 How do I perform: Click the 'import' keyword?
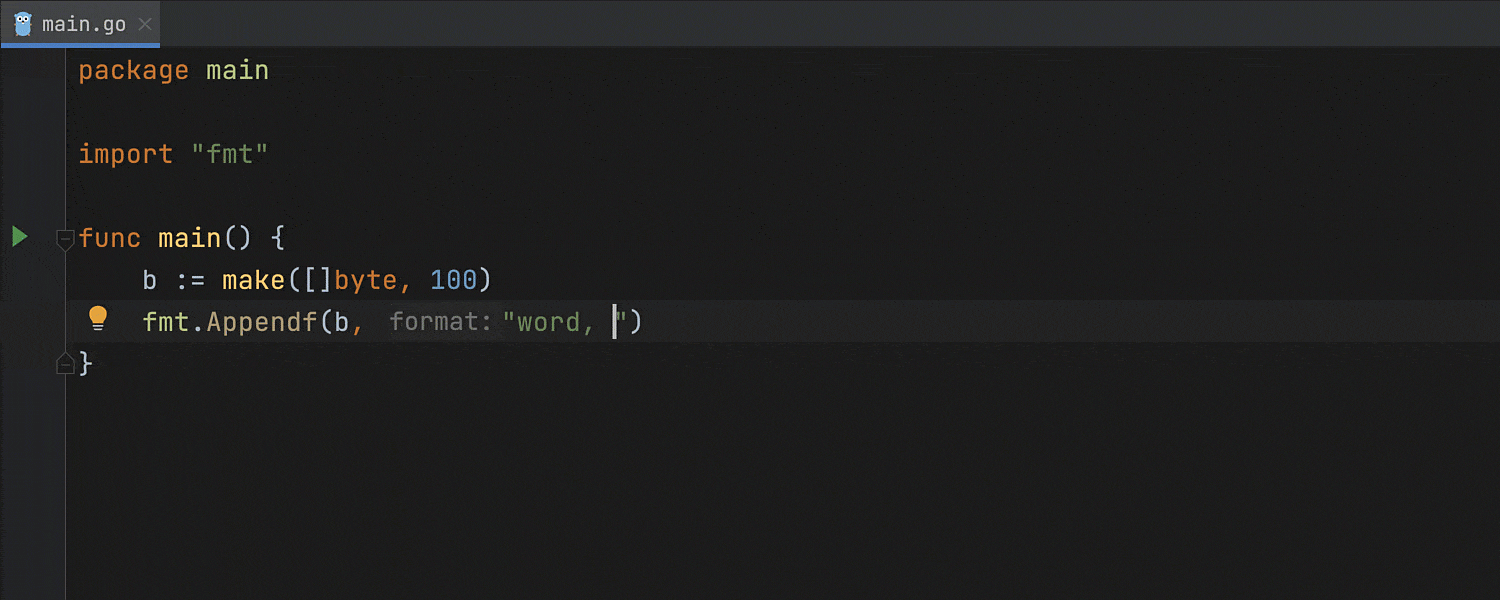tap(125, 155)
